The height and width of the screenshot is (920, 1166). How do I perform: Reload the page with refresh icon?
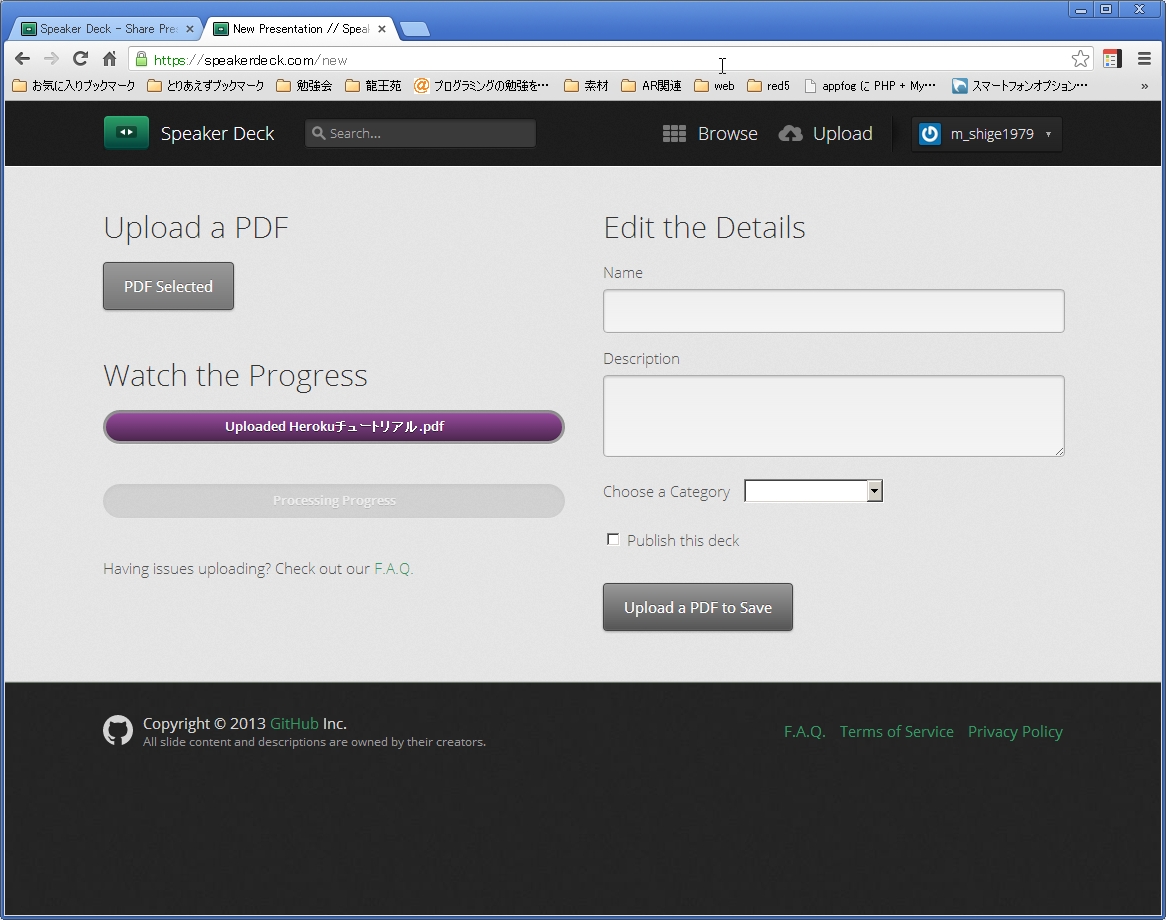[80, 59]
